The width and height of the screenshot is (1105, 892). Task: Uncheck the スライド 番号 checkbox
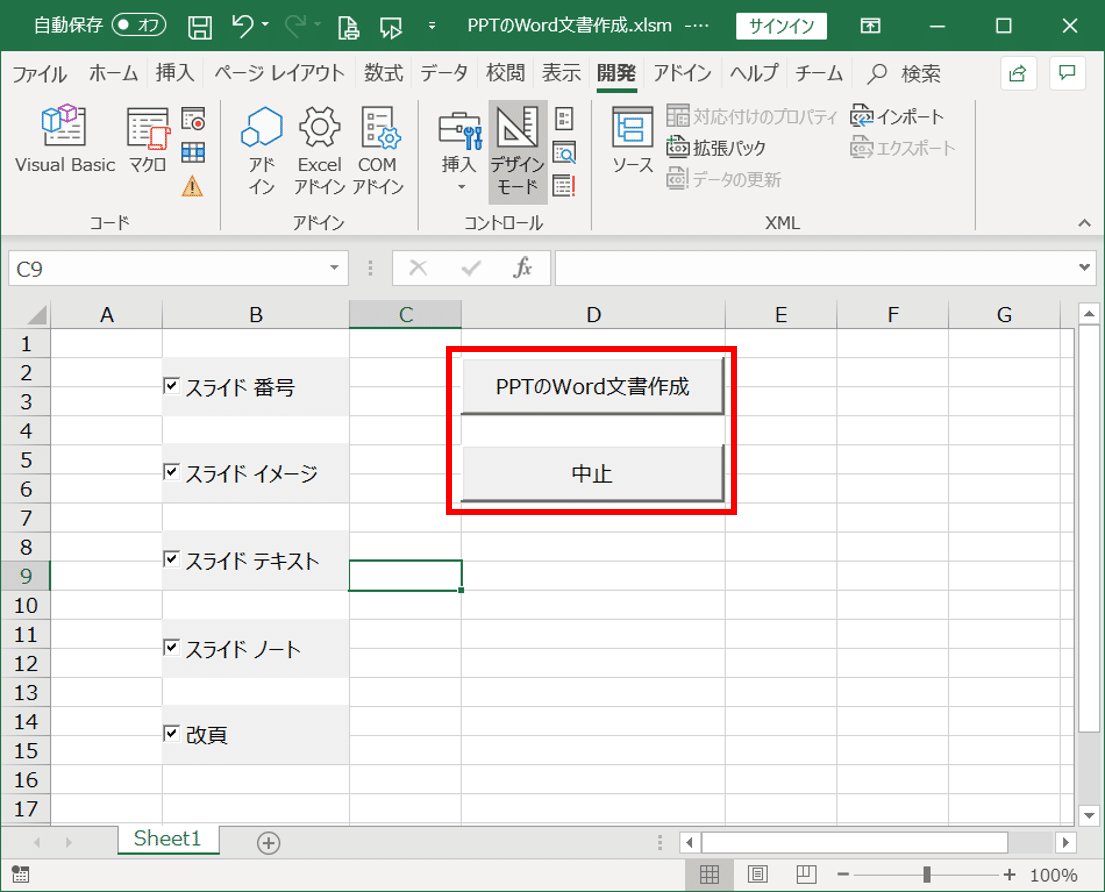point(171,385)
